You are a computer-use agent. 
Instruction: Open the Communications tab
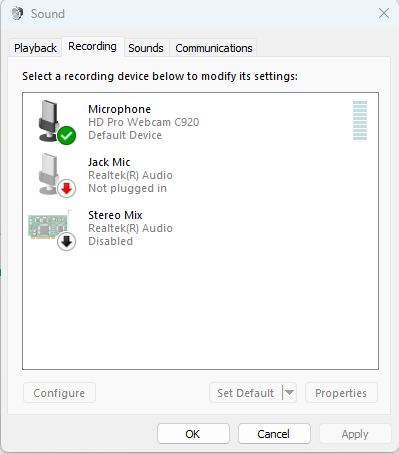[x=214, y=48]
